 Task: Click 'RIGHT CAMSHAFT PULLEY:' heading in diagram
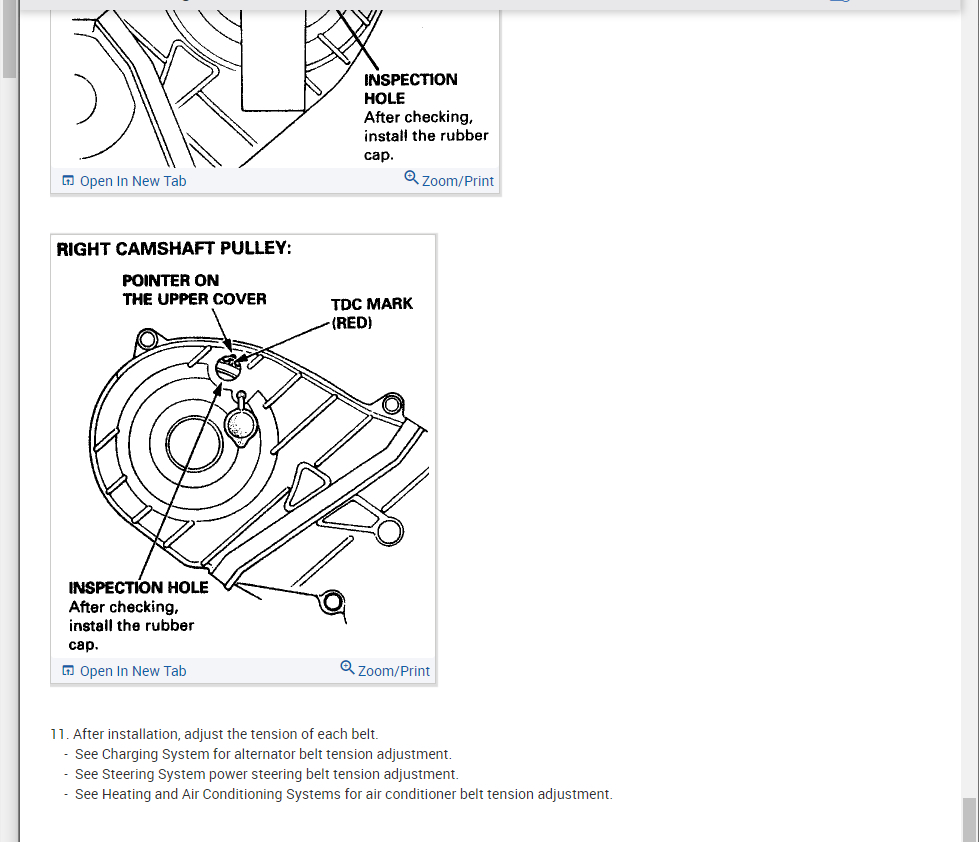click(174, 248)
